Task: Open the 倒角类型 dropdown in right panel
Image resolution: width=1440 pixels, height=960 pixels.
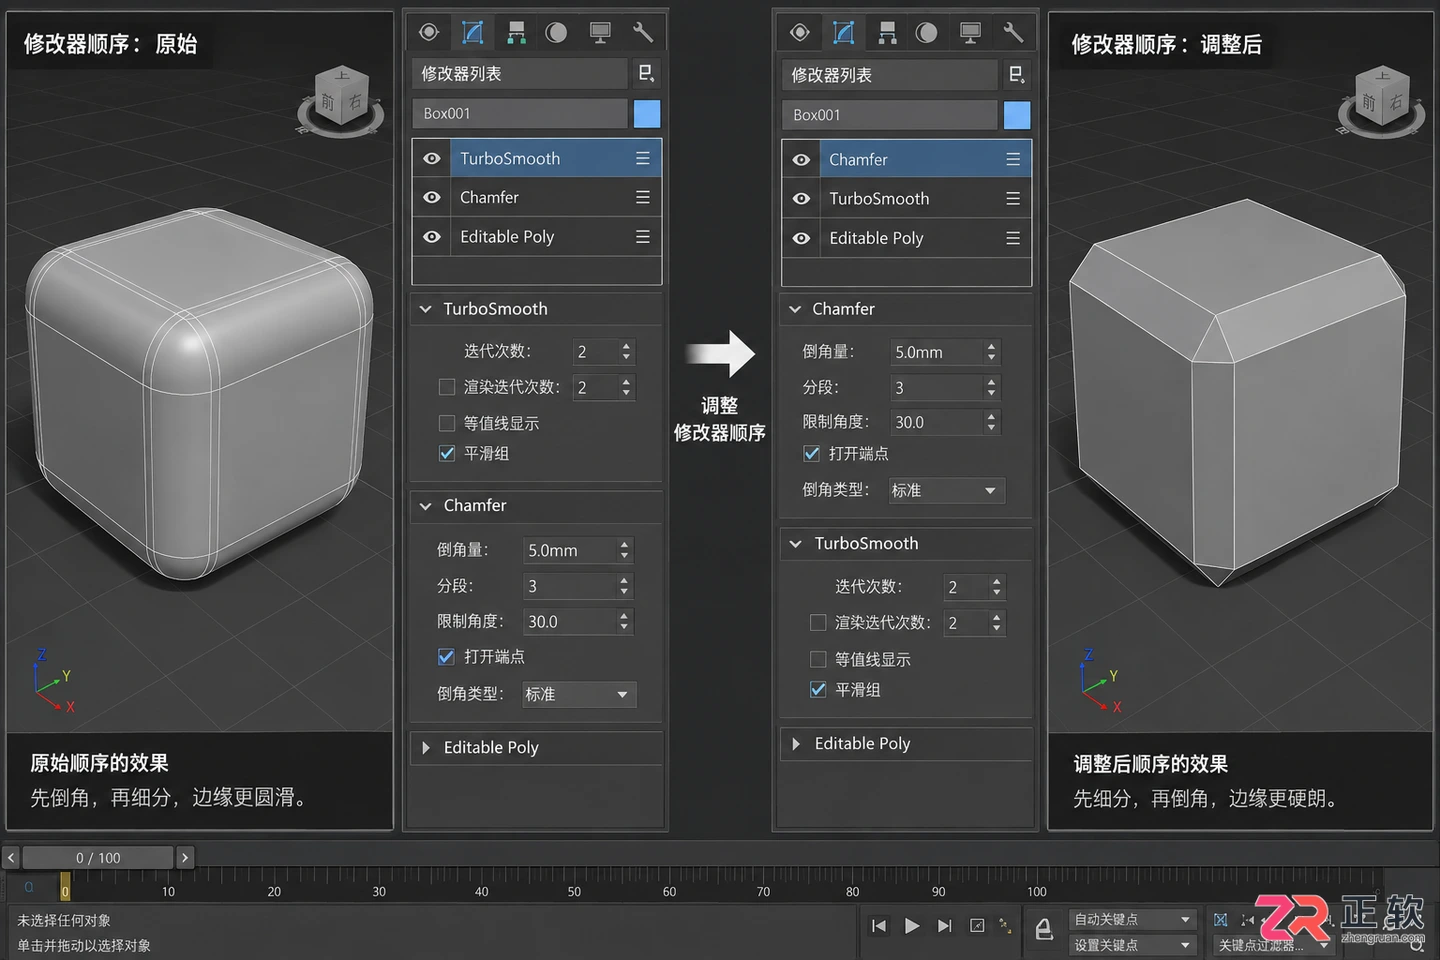Action: (946, 490)
